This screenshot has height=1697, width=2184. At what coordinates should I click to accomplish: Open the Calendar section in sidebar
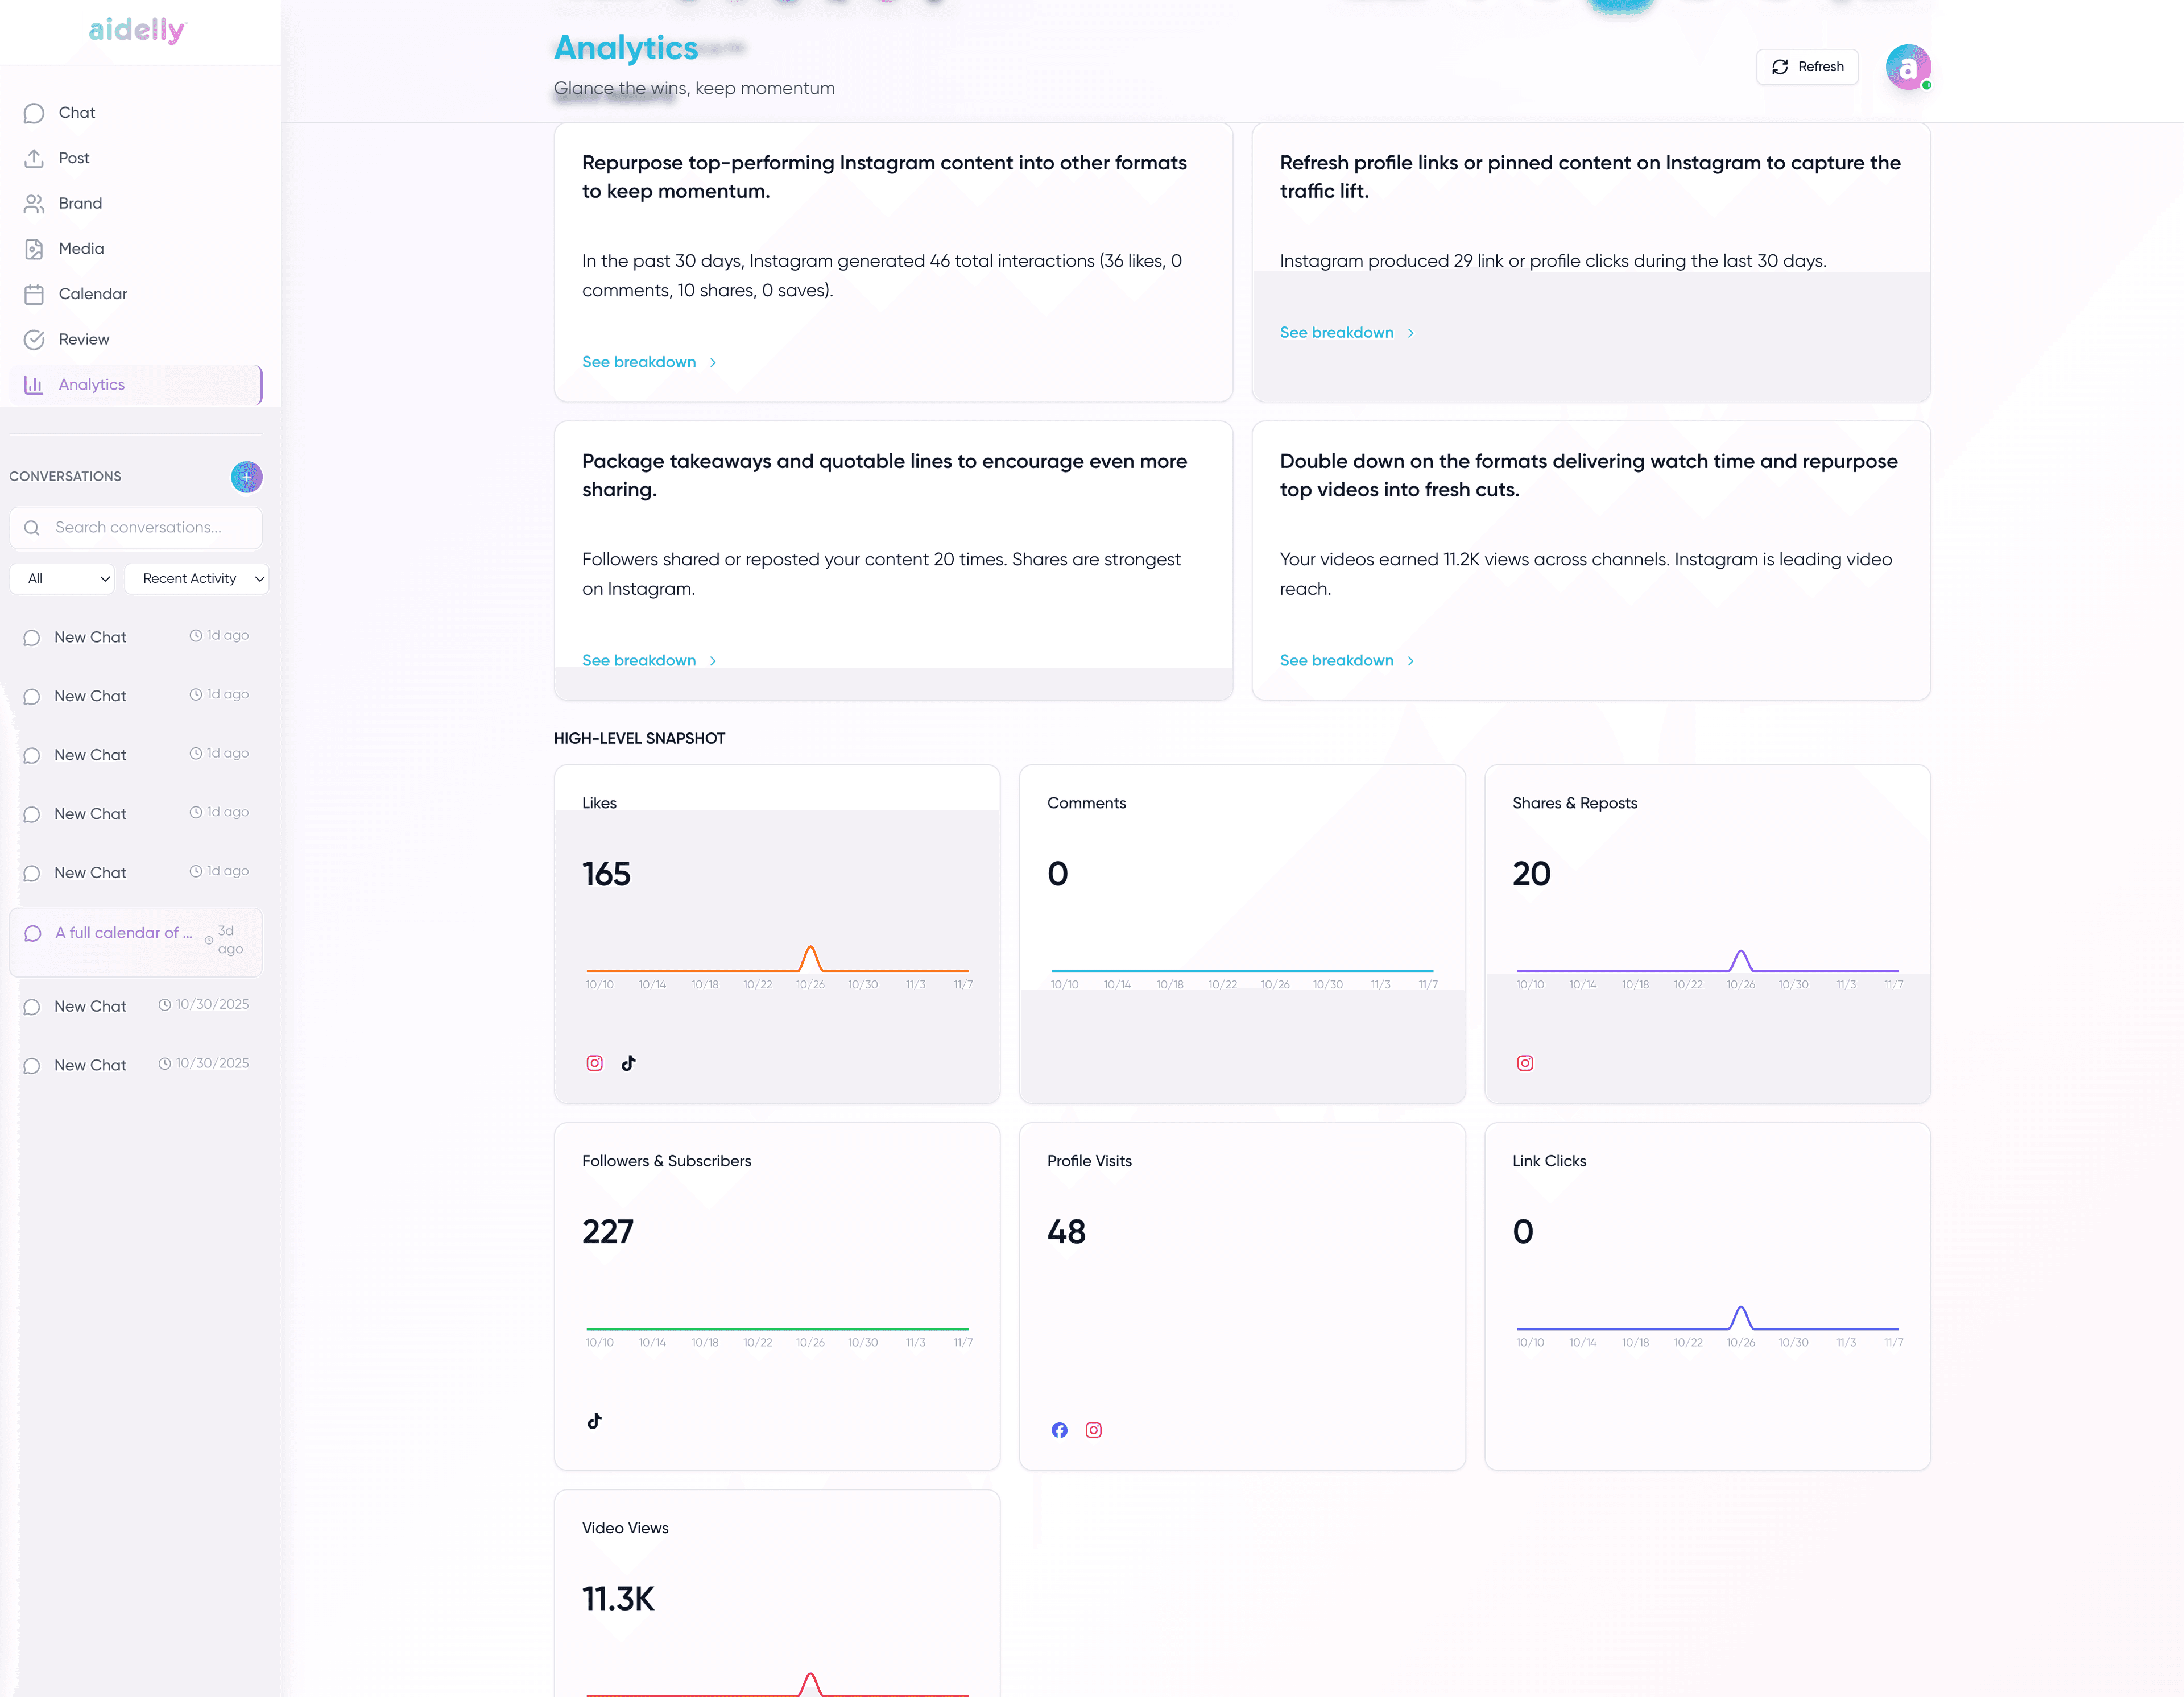pyautogui.click(x=92, y=294)
